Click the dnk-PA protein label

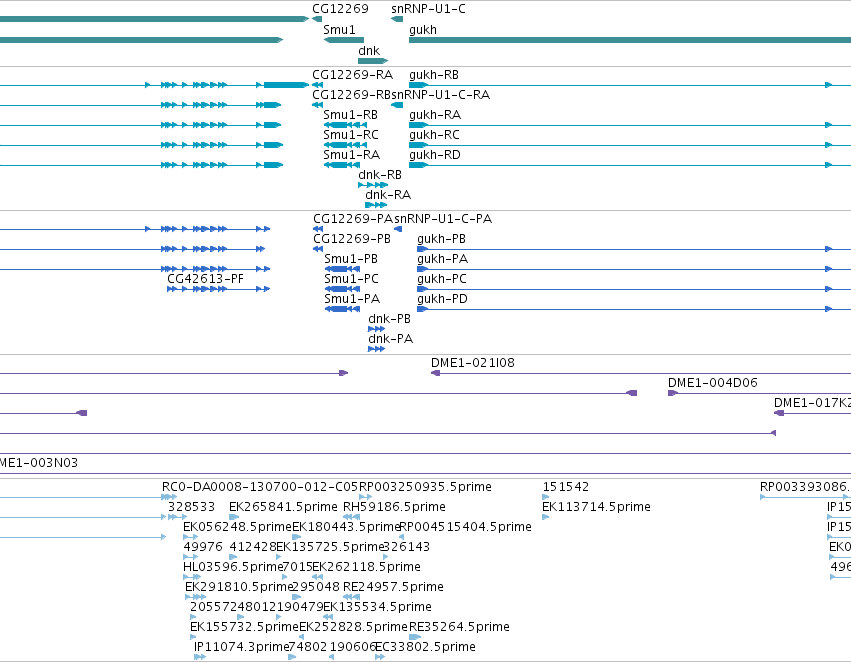pos(390,339)
